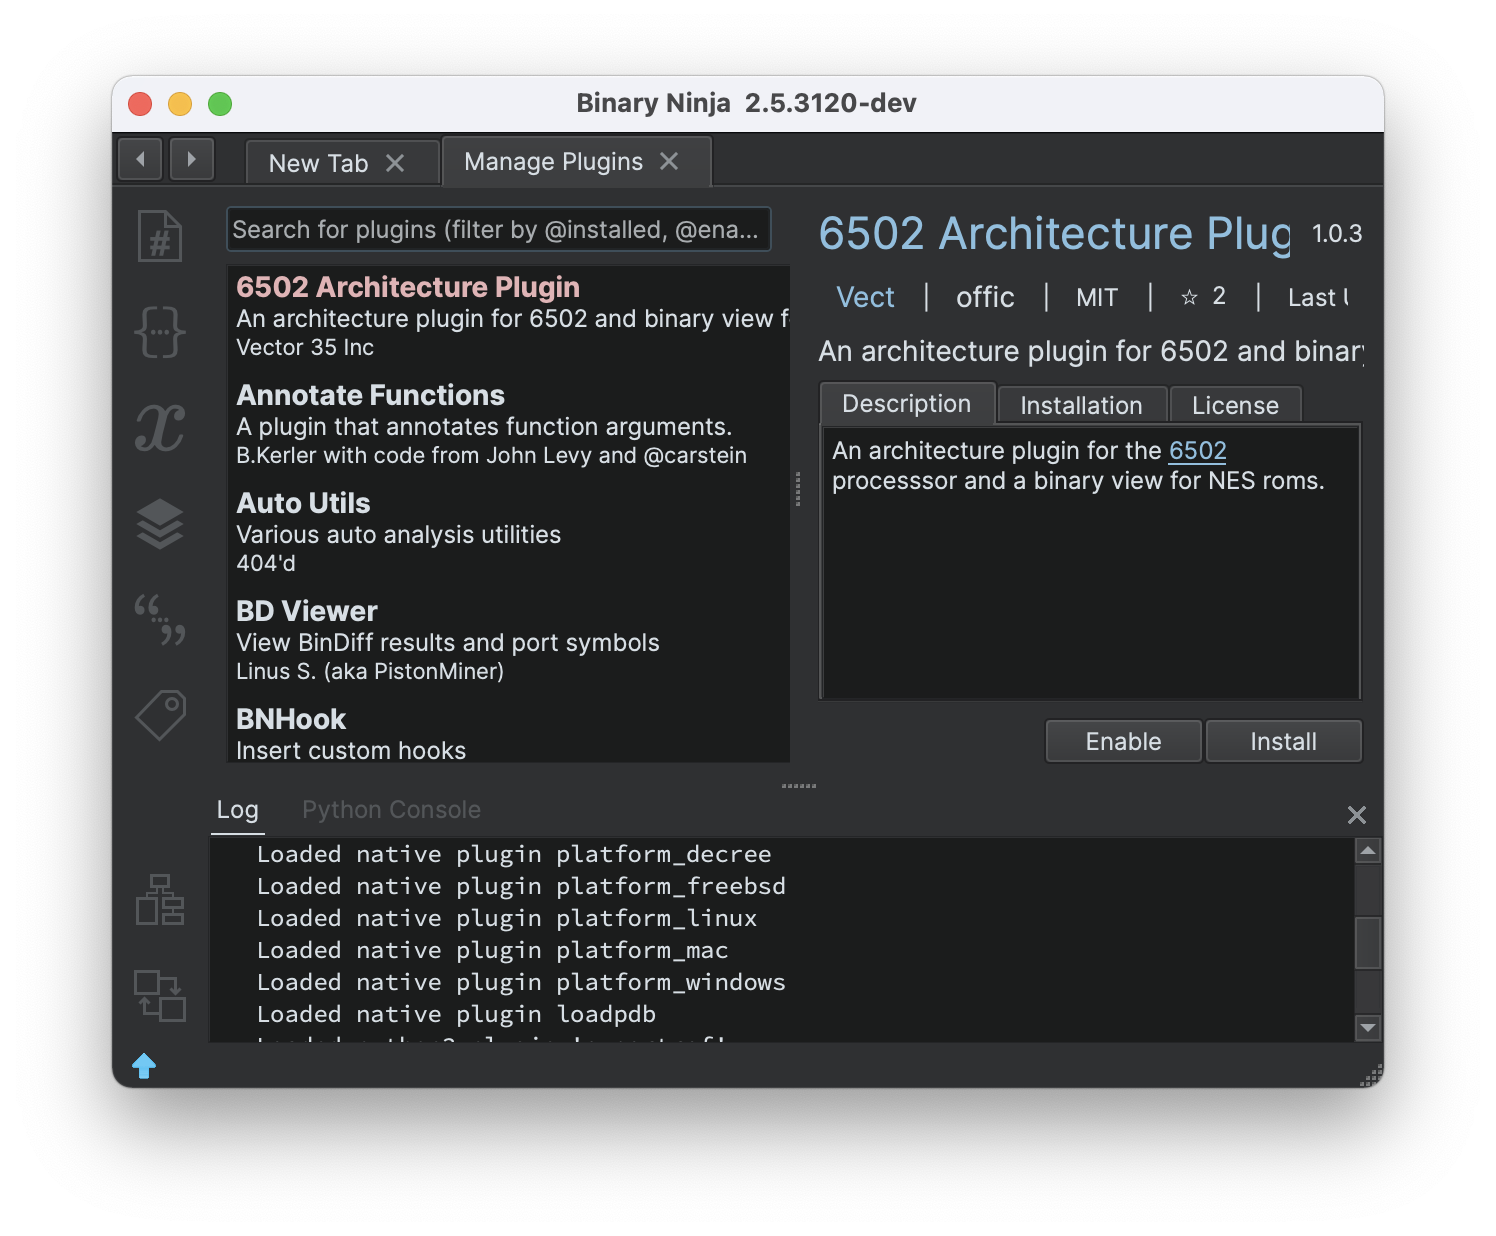The width and height of the screenshot is (1496, 1236).
Task: Show the Description tab
Action: tap(907, 404)
